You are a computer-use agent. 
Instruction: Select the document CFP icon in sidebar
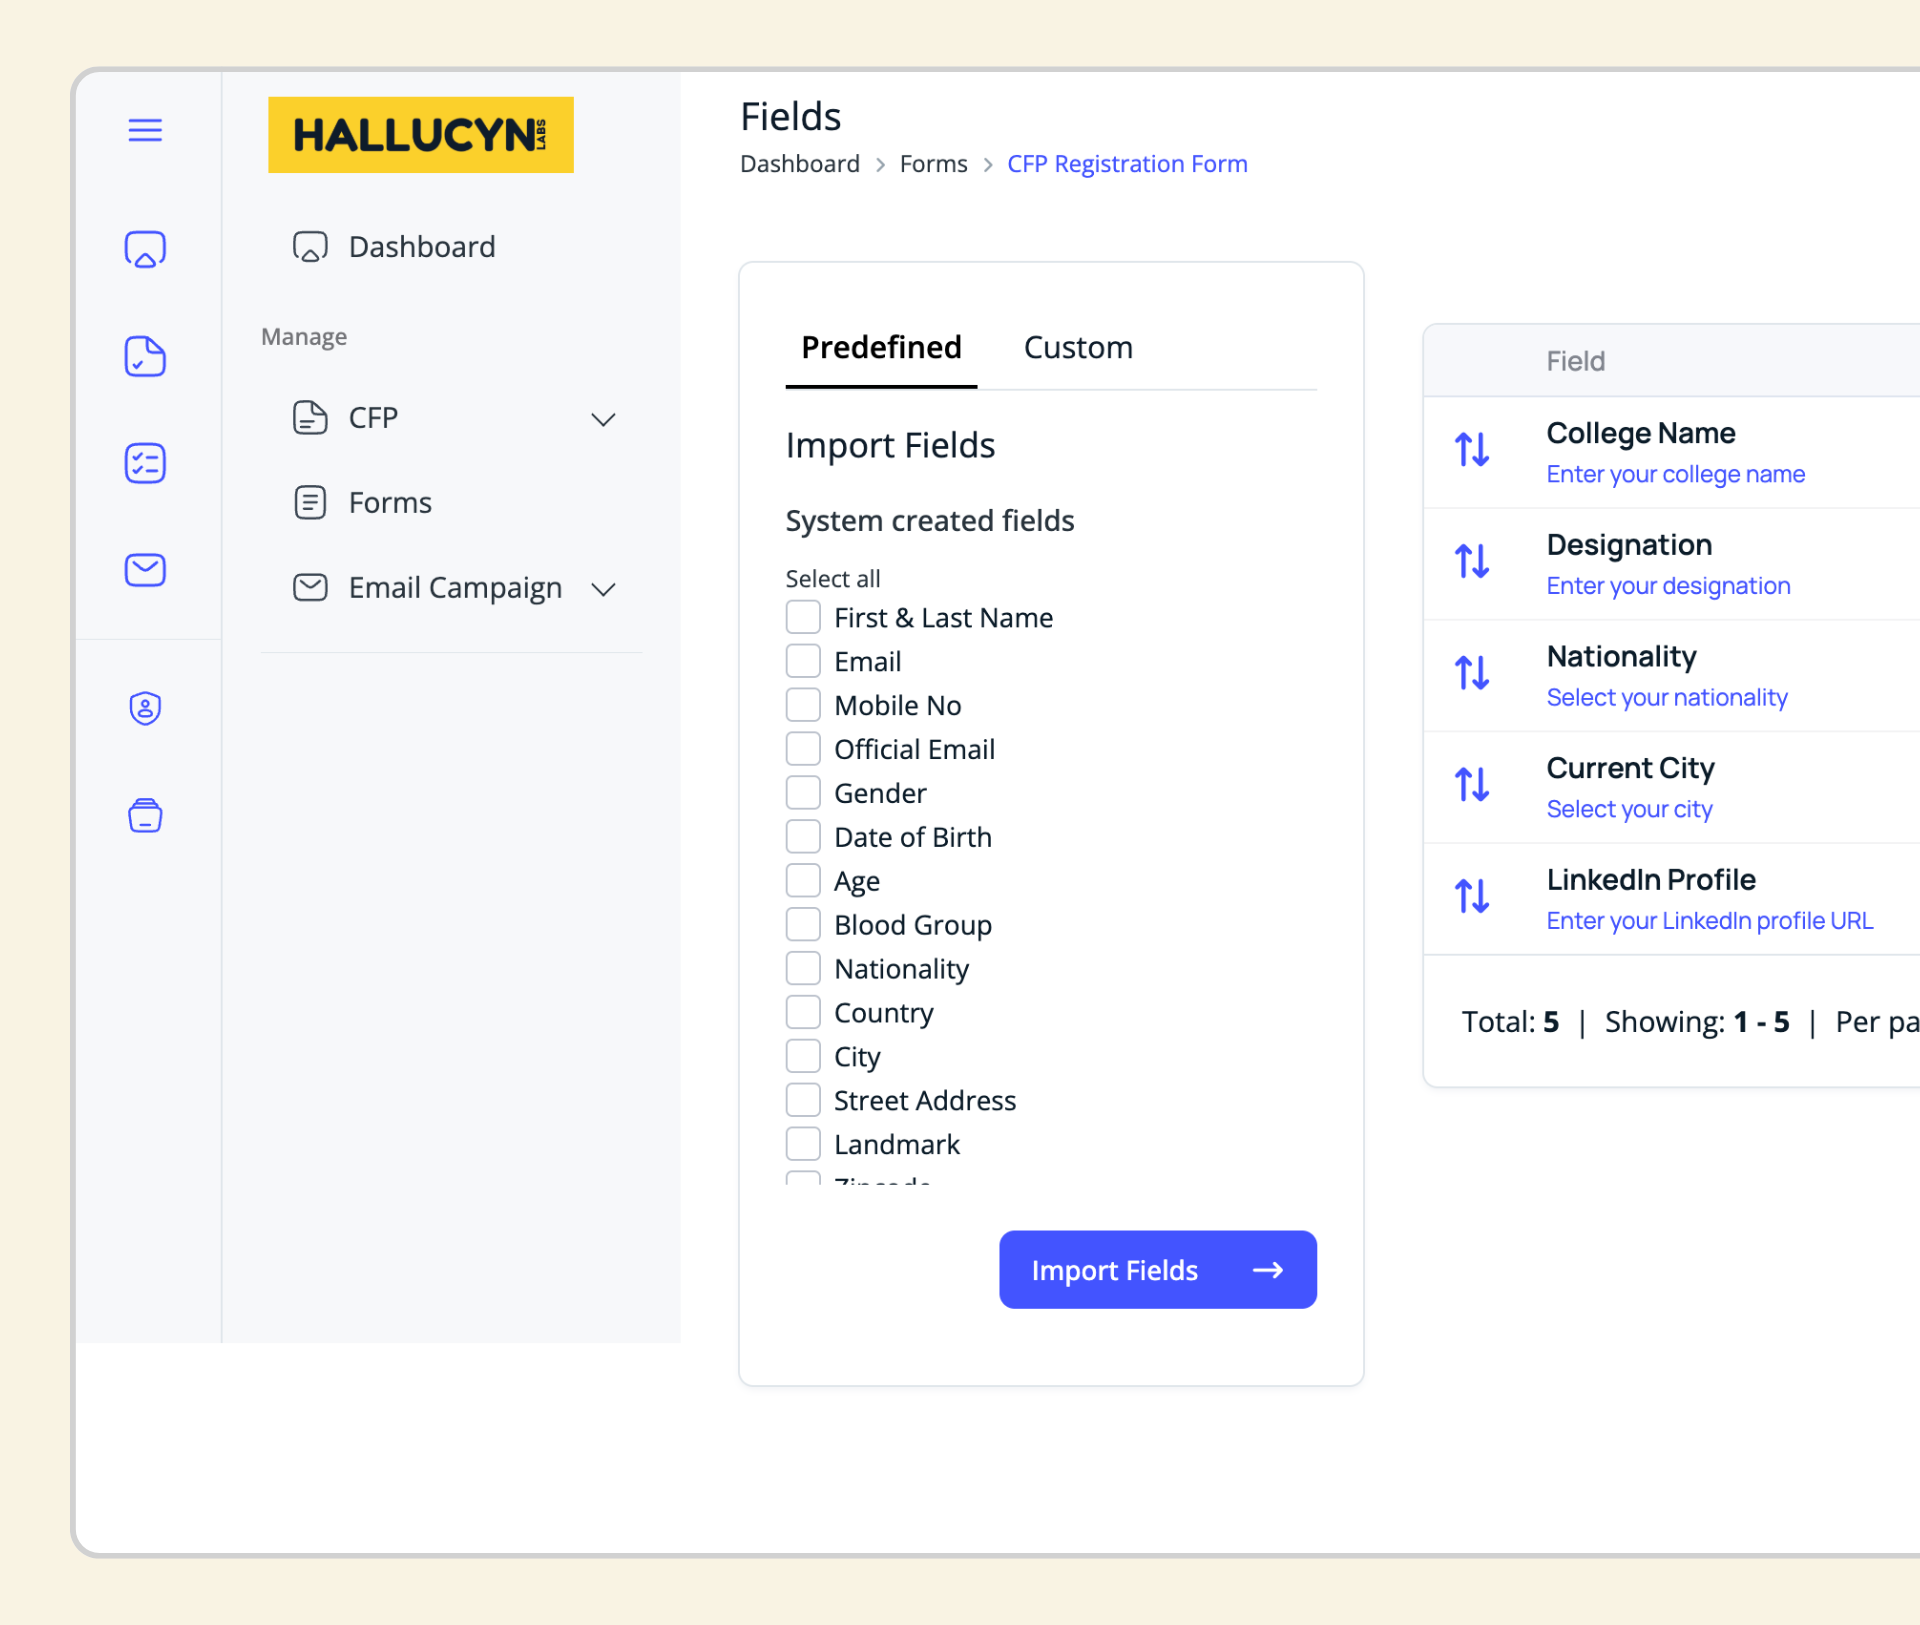coord(145,356)
